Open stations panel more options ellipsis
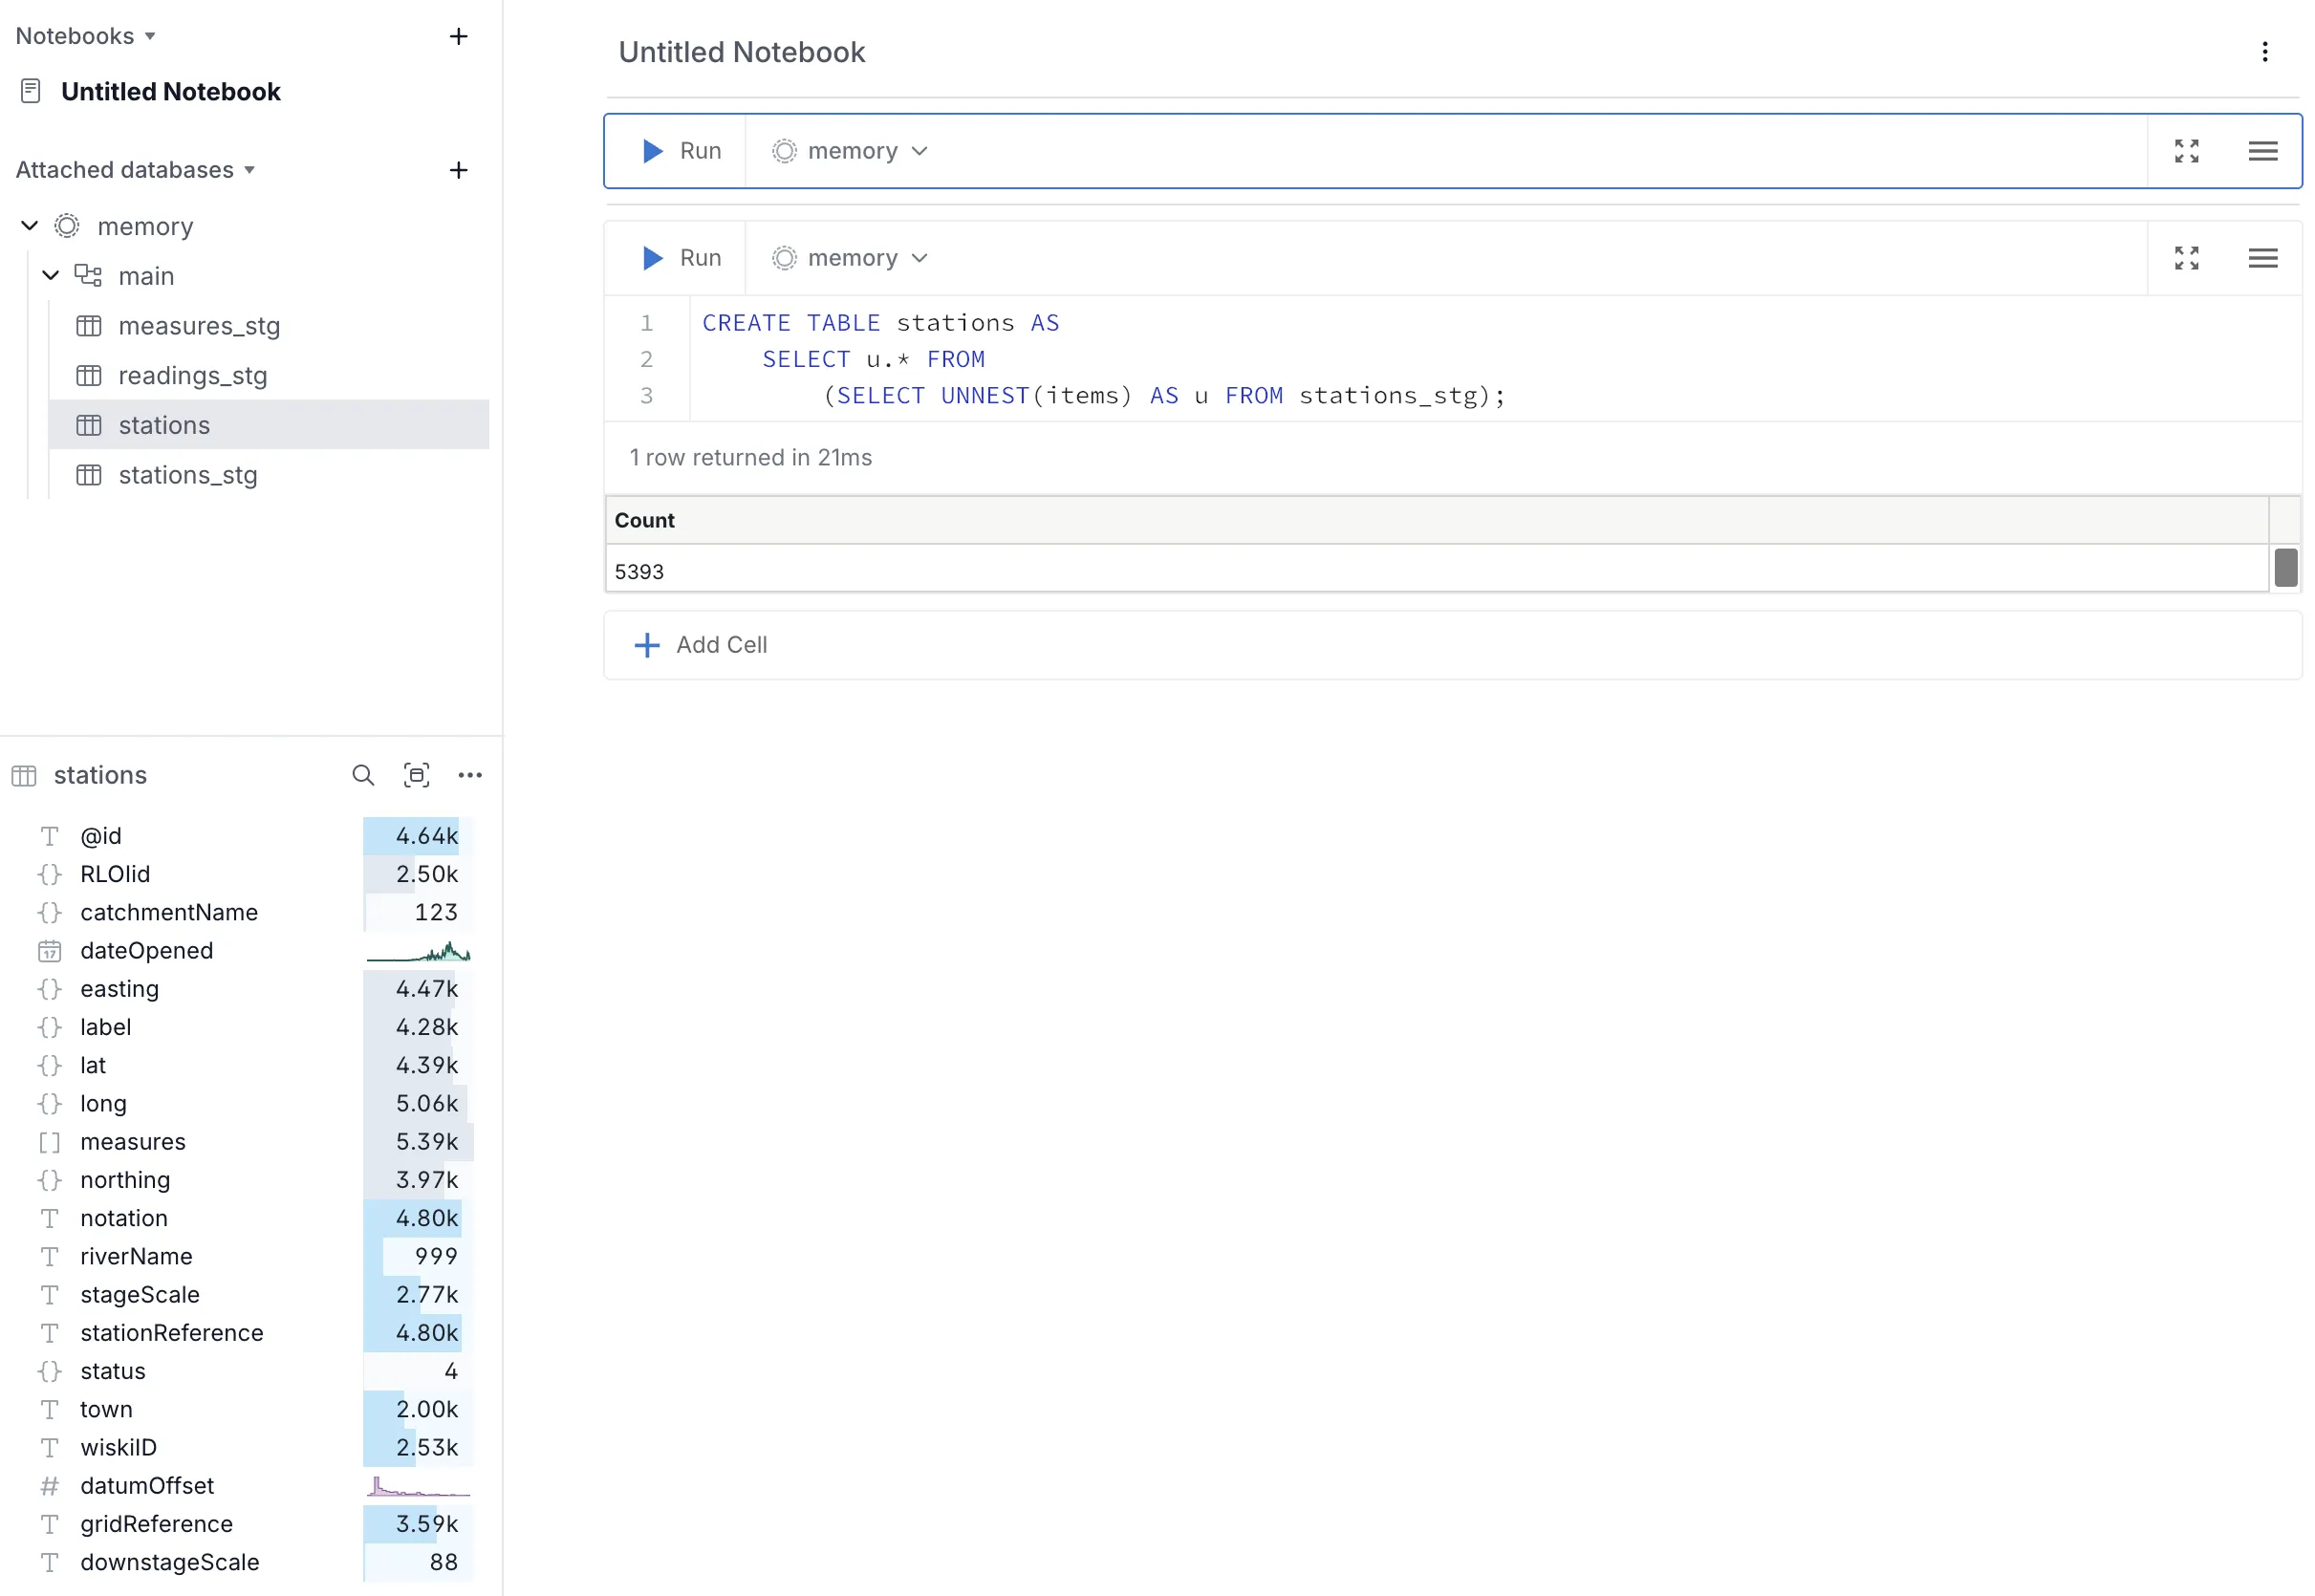The width and height of the screenshot is (2315, 1596). (x=470, y=775)
